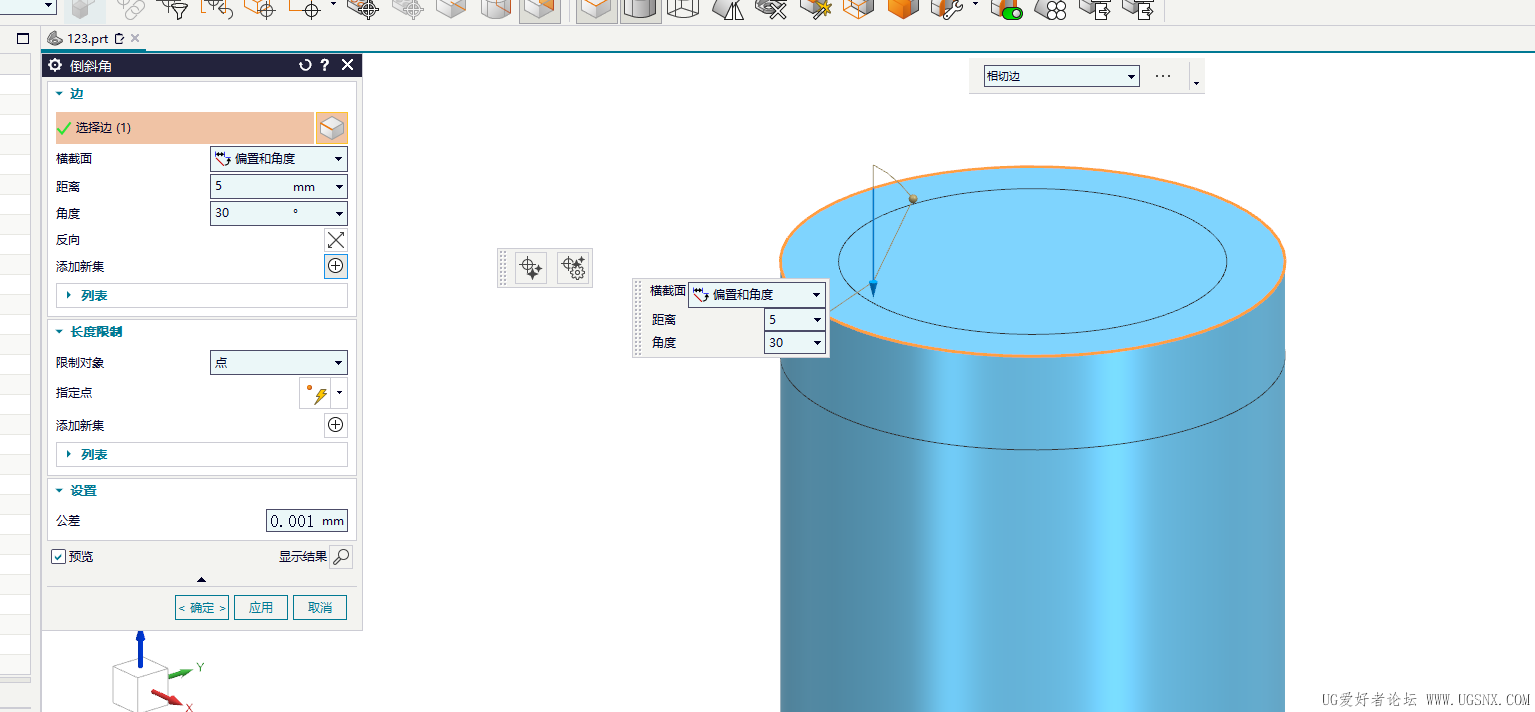This screenshot has width=1535, height=712.
Task: Click the green toggle switch toolbar icon
Action: [x=1005, y=10]
